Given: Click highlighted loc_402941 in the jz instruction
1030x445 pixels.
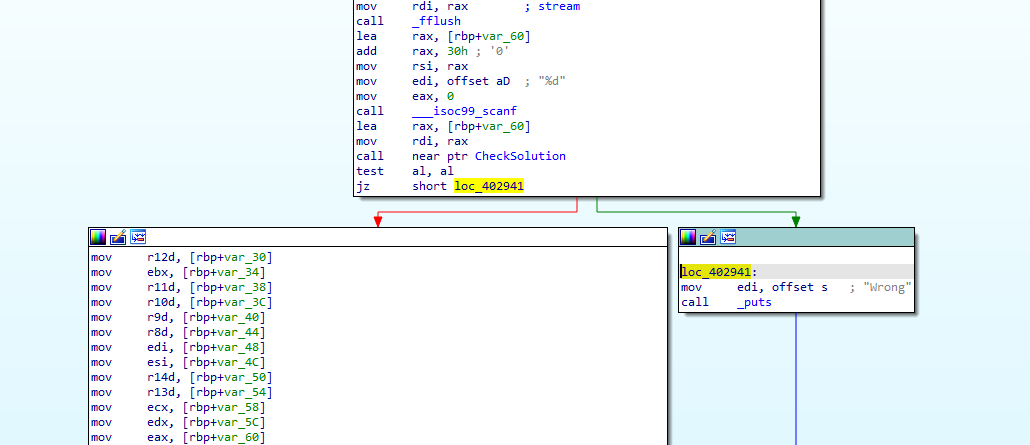Looking at the screenshot, I should [x=489, y=187].
